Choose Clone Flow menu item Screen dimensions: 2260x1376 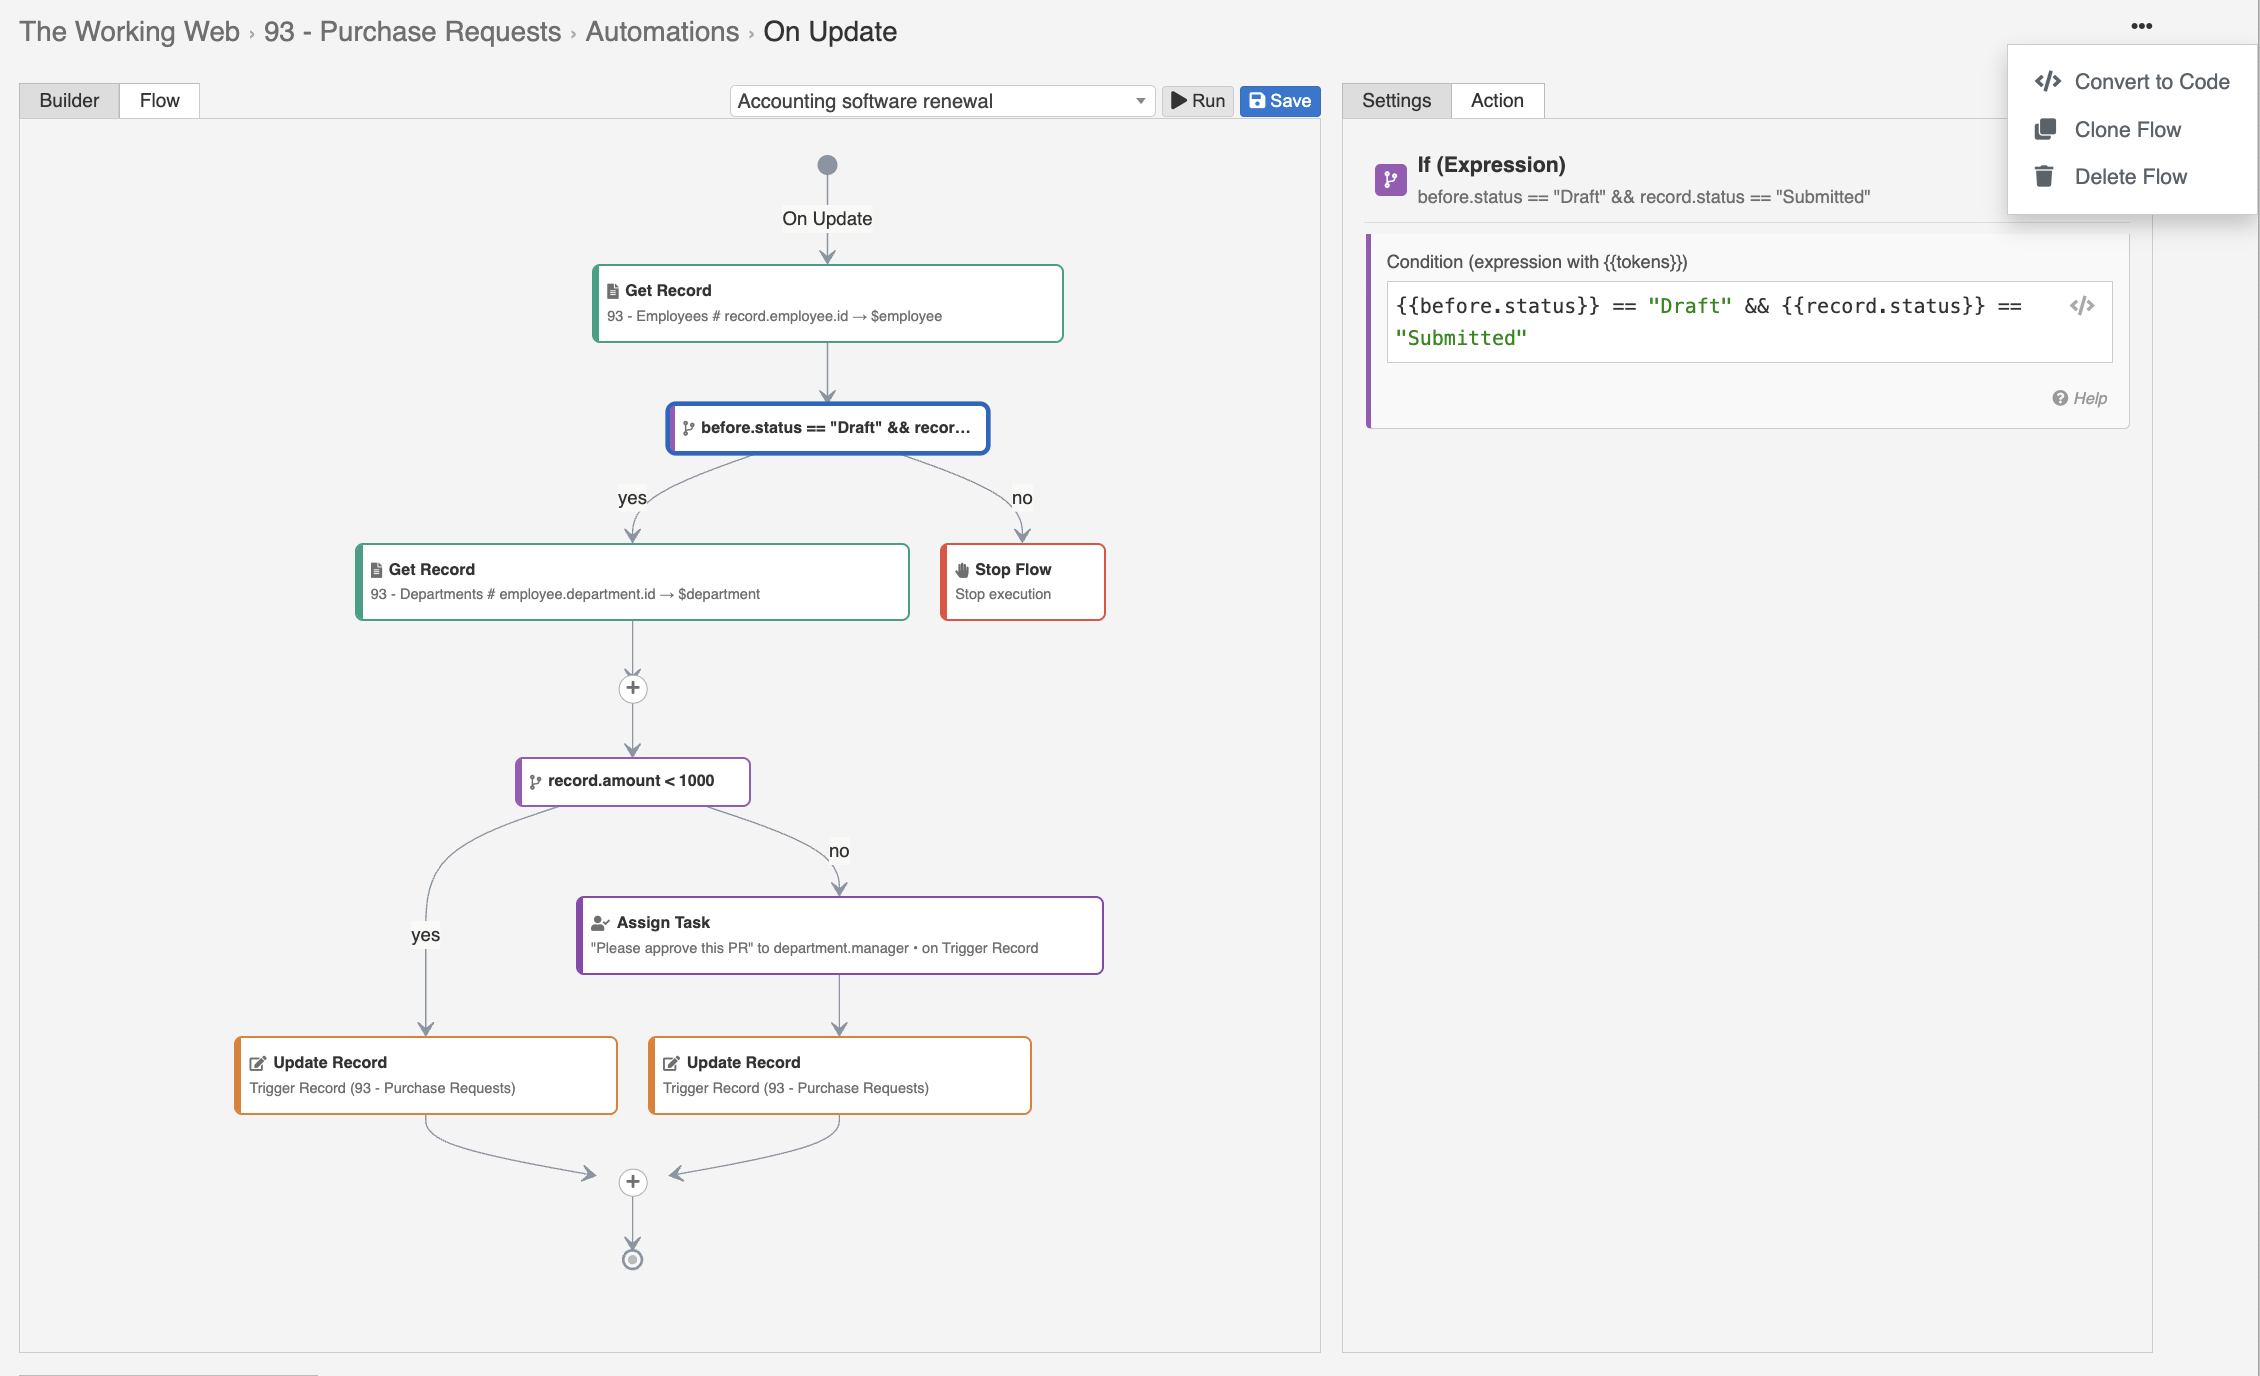[x=2132, y=130]
